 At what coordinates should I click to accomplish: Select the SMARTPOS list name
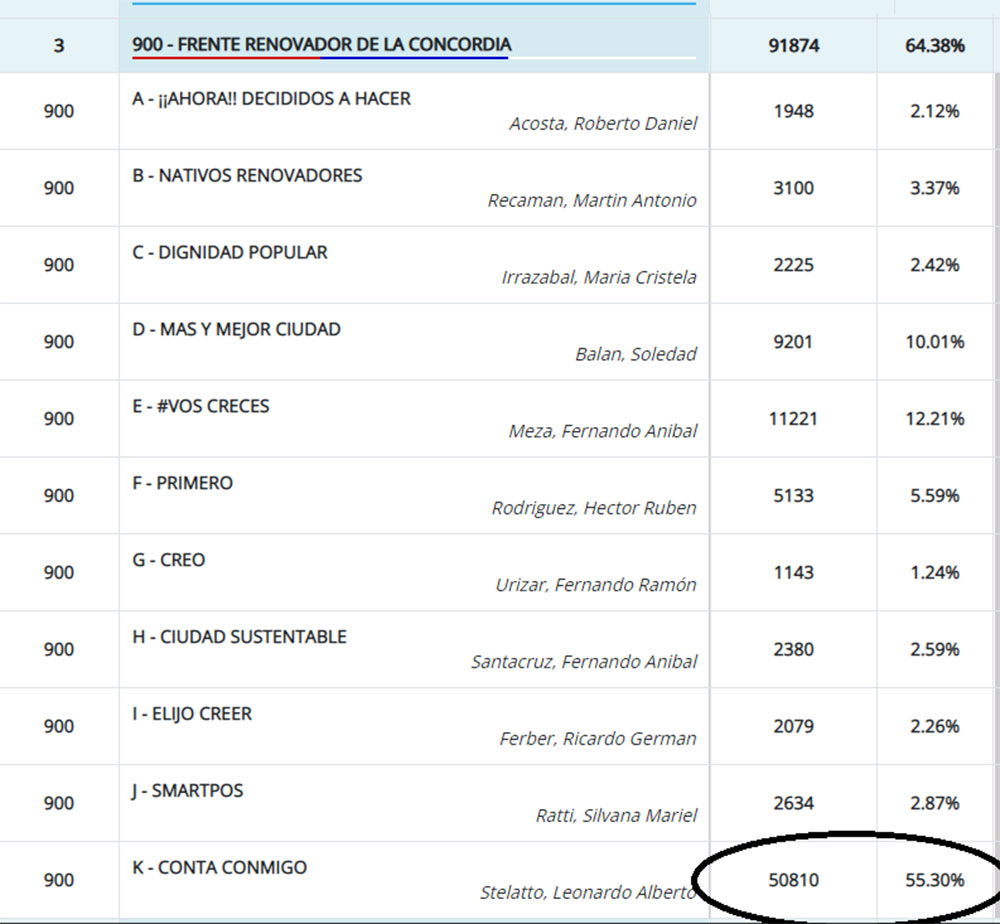[187, 792]
